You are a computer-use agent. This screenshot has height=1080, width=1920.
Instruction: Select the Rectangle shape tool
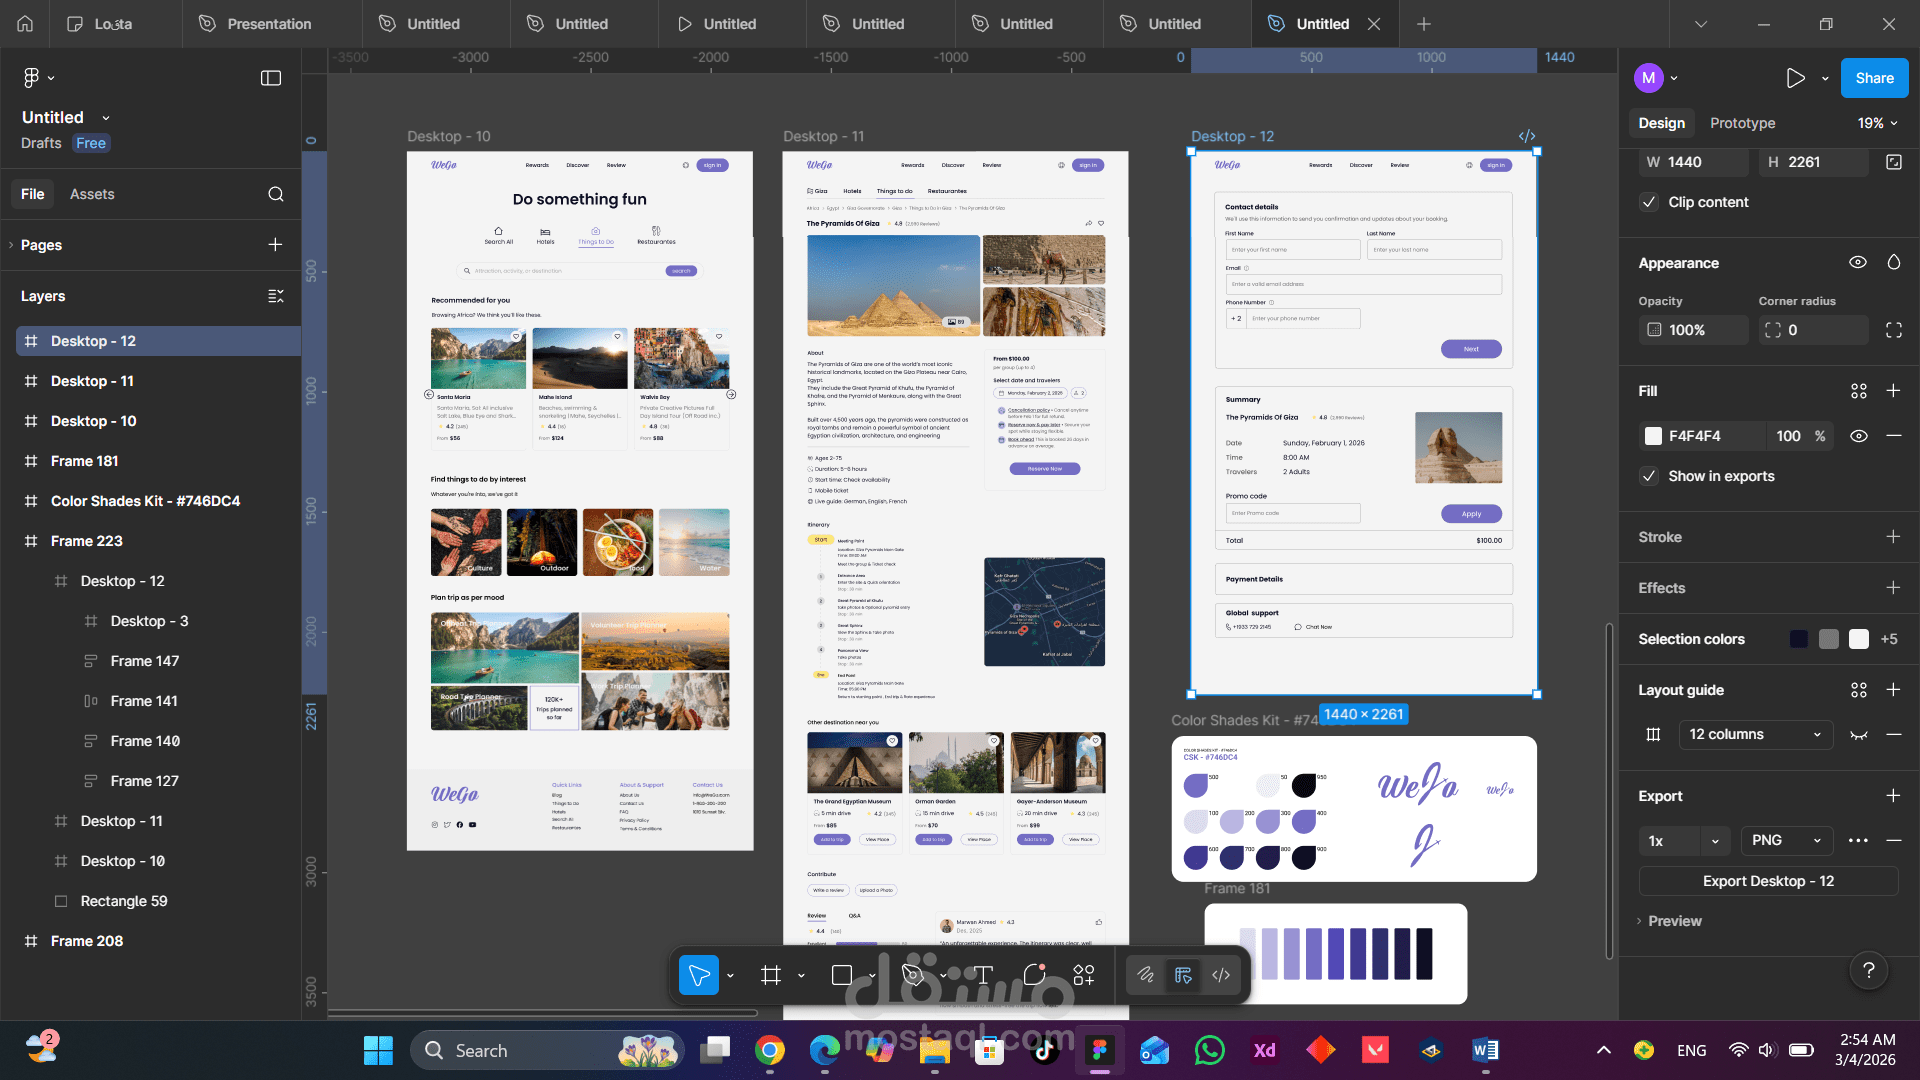(842, 975)
